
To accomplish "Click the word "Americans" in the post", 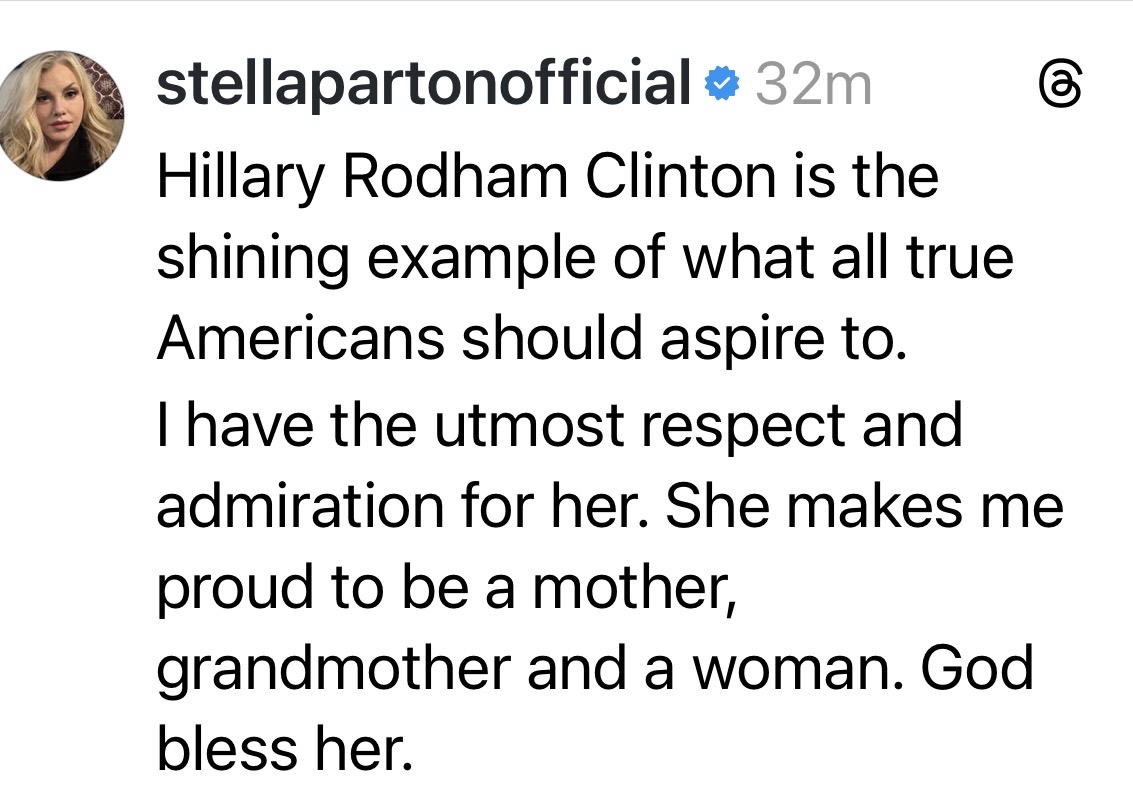I will 300,340.
